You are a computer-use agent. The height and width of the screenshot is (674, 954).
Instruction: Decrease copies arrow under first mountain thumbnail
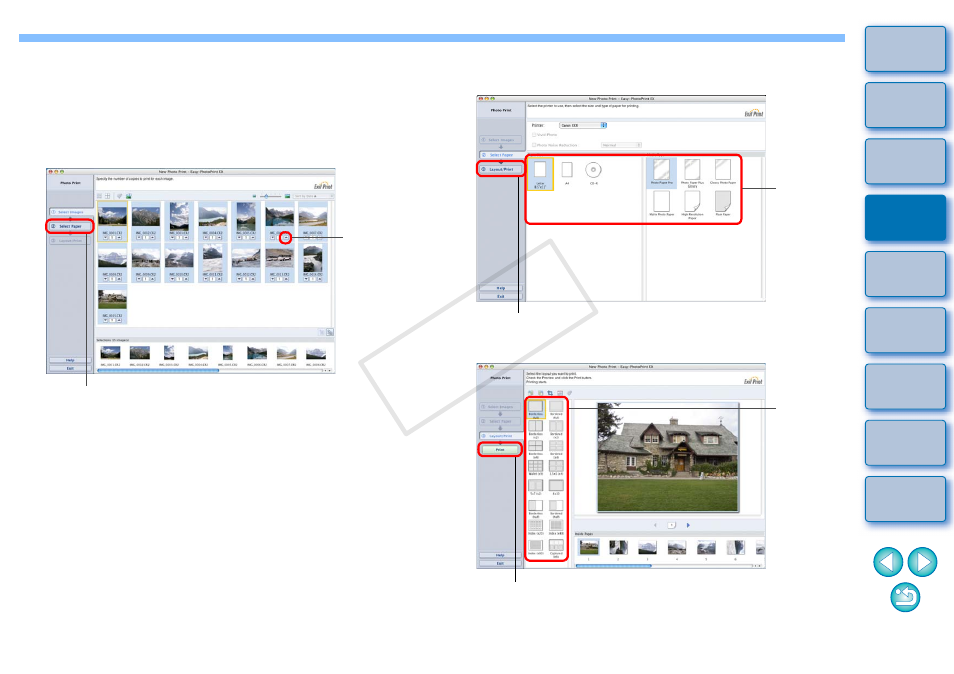coord(105,238)
